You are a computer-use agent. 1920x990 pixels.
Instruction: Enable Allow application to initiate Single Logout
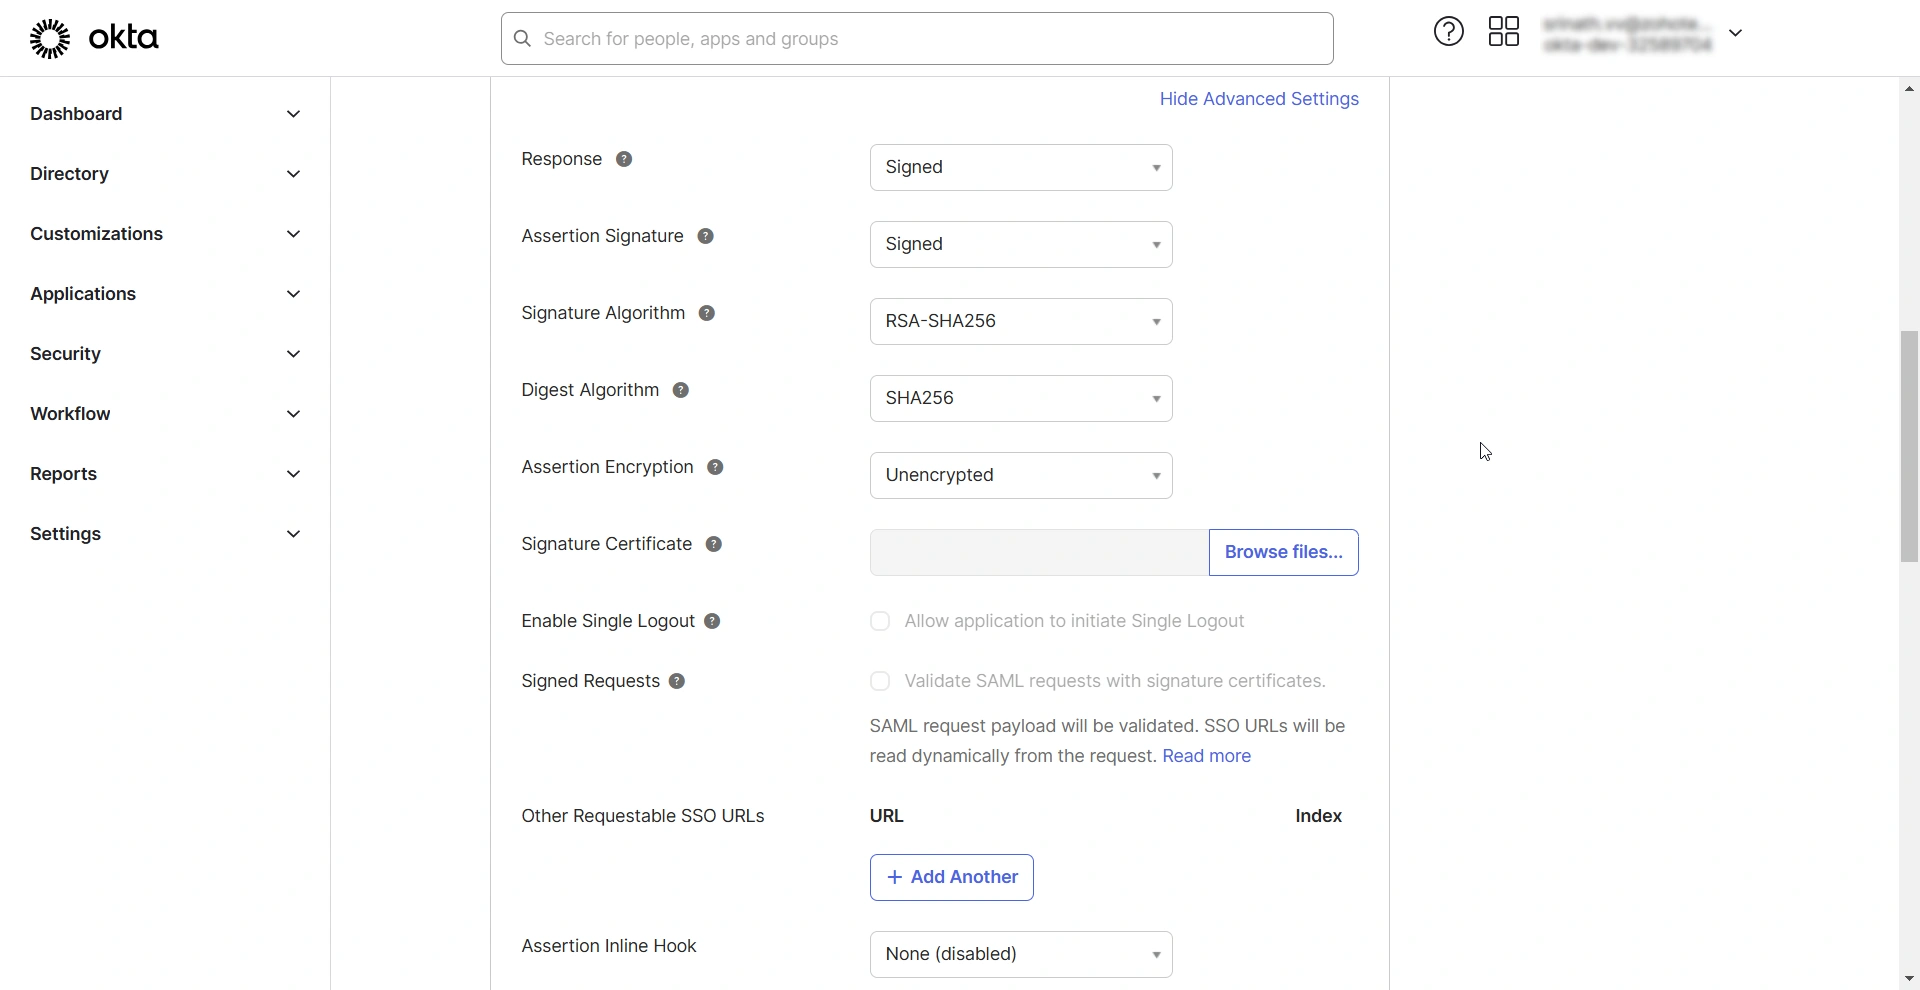pos(880,622)
